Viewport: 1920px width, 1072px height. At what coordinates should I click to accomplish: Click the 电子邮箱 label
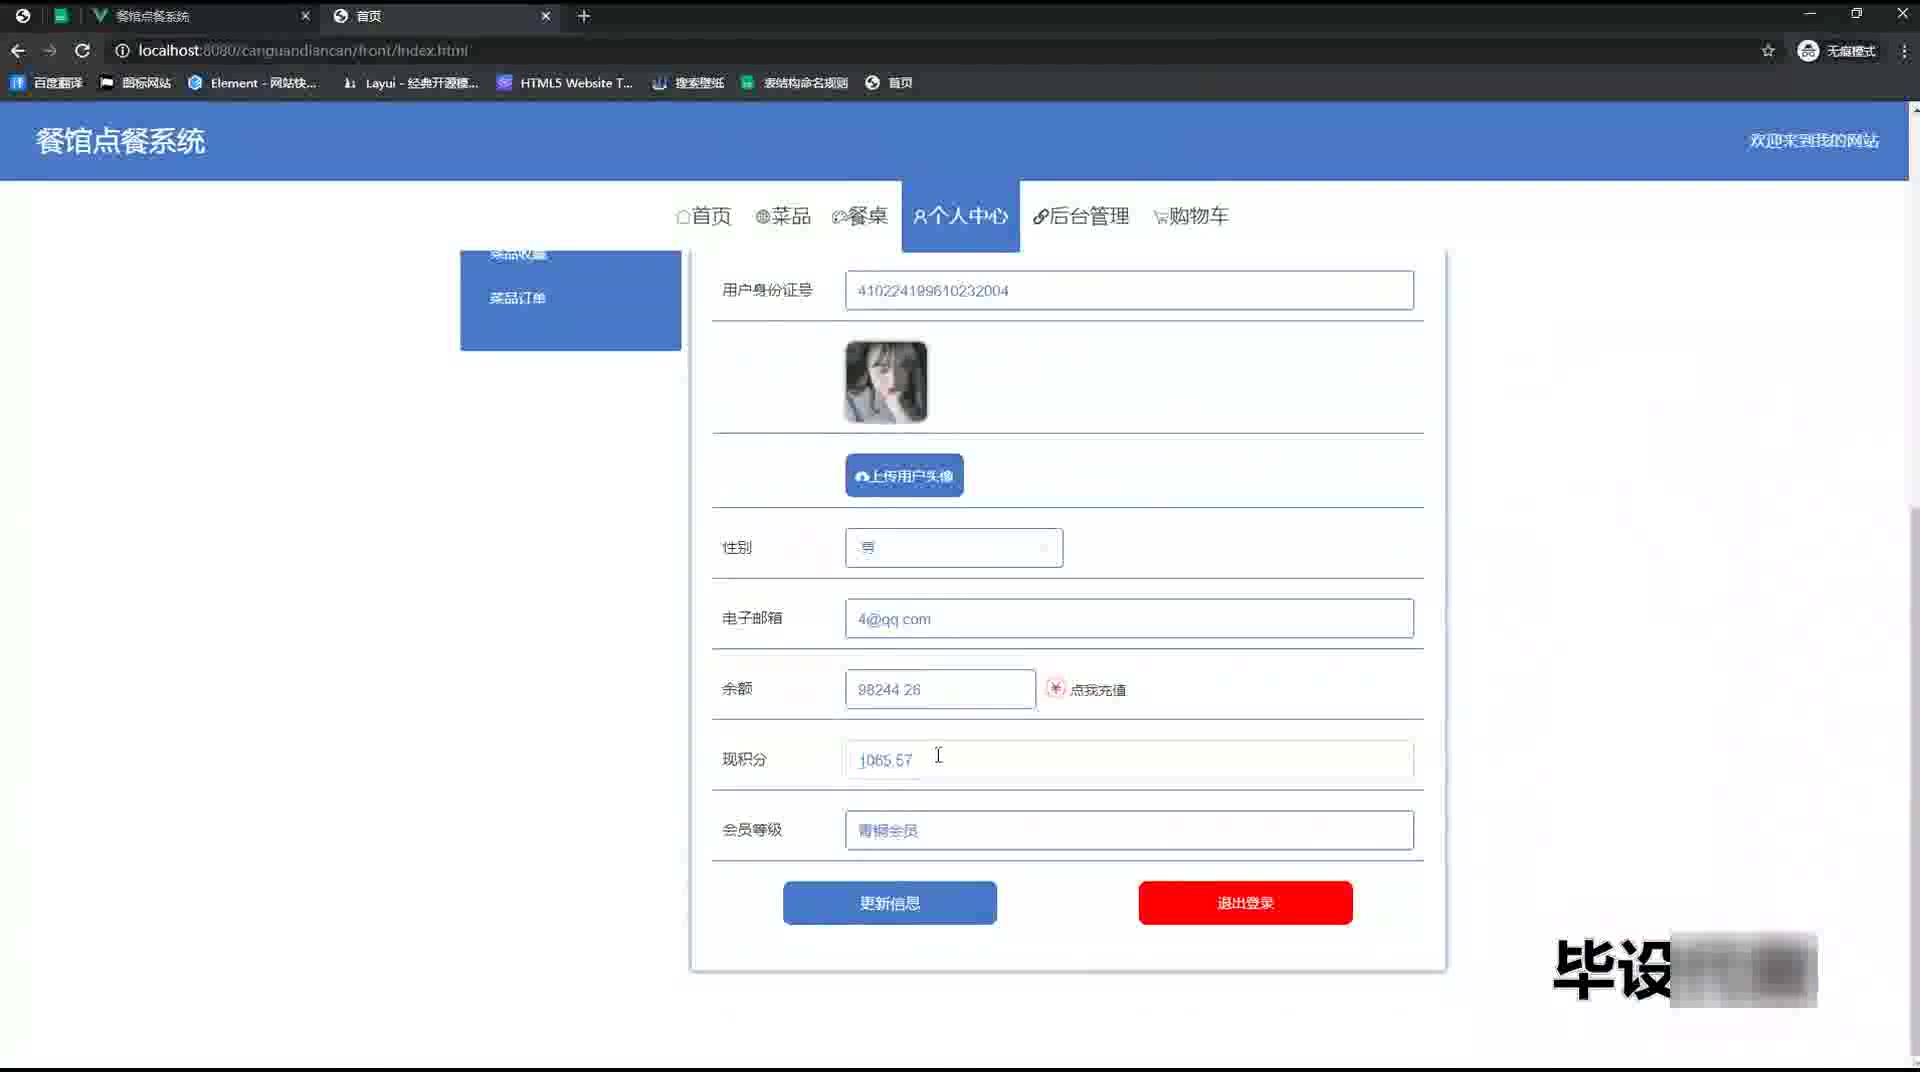(x=752, y=618)
